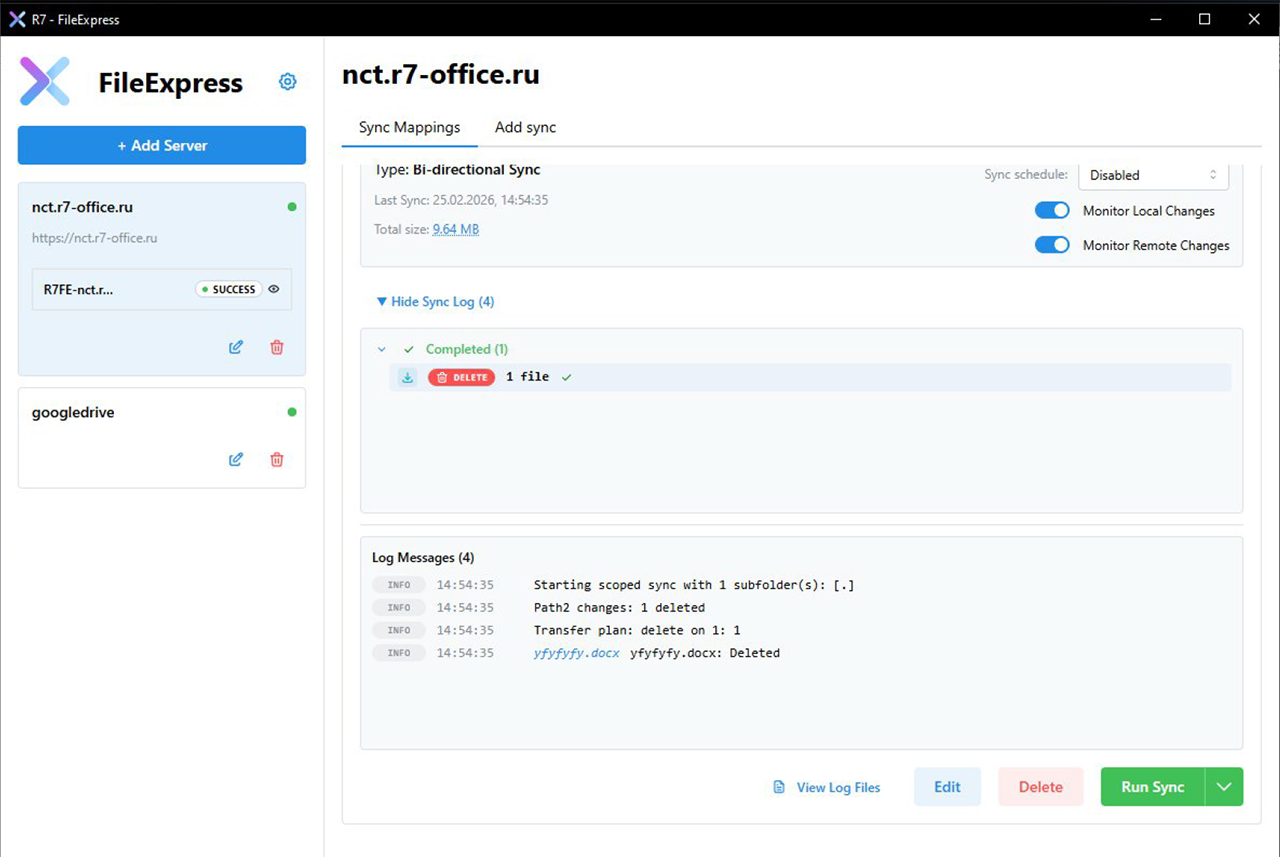
Task: Click the "+ Add Server" button
Action: (x=162, y=145)
